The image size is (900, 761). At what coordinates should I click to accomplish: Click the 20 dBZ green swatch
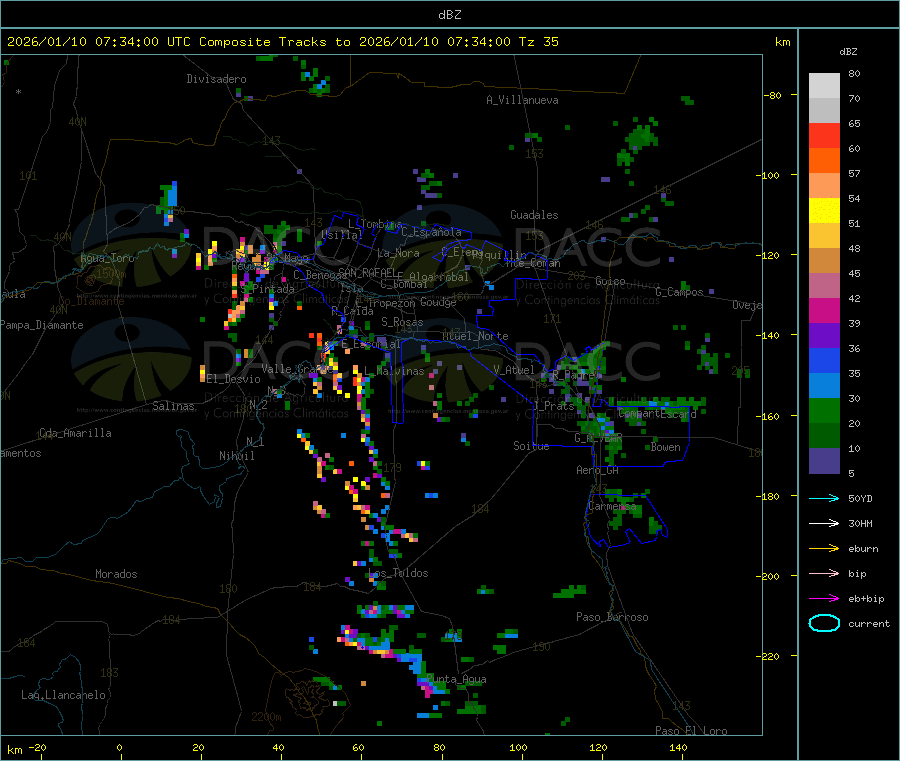[x=824, y=410]
